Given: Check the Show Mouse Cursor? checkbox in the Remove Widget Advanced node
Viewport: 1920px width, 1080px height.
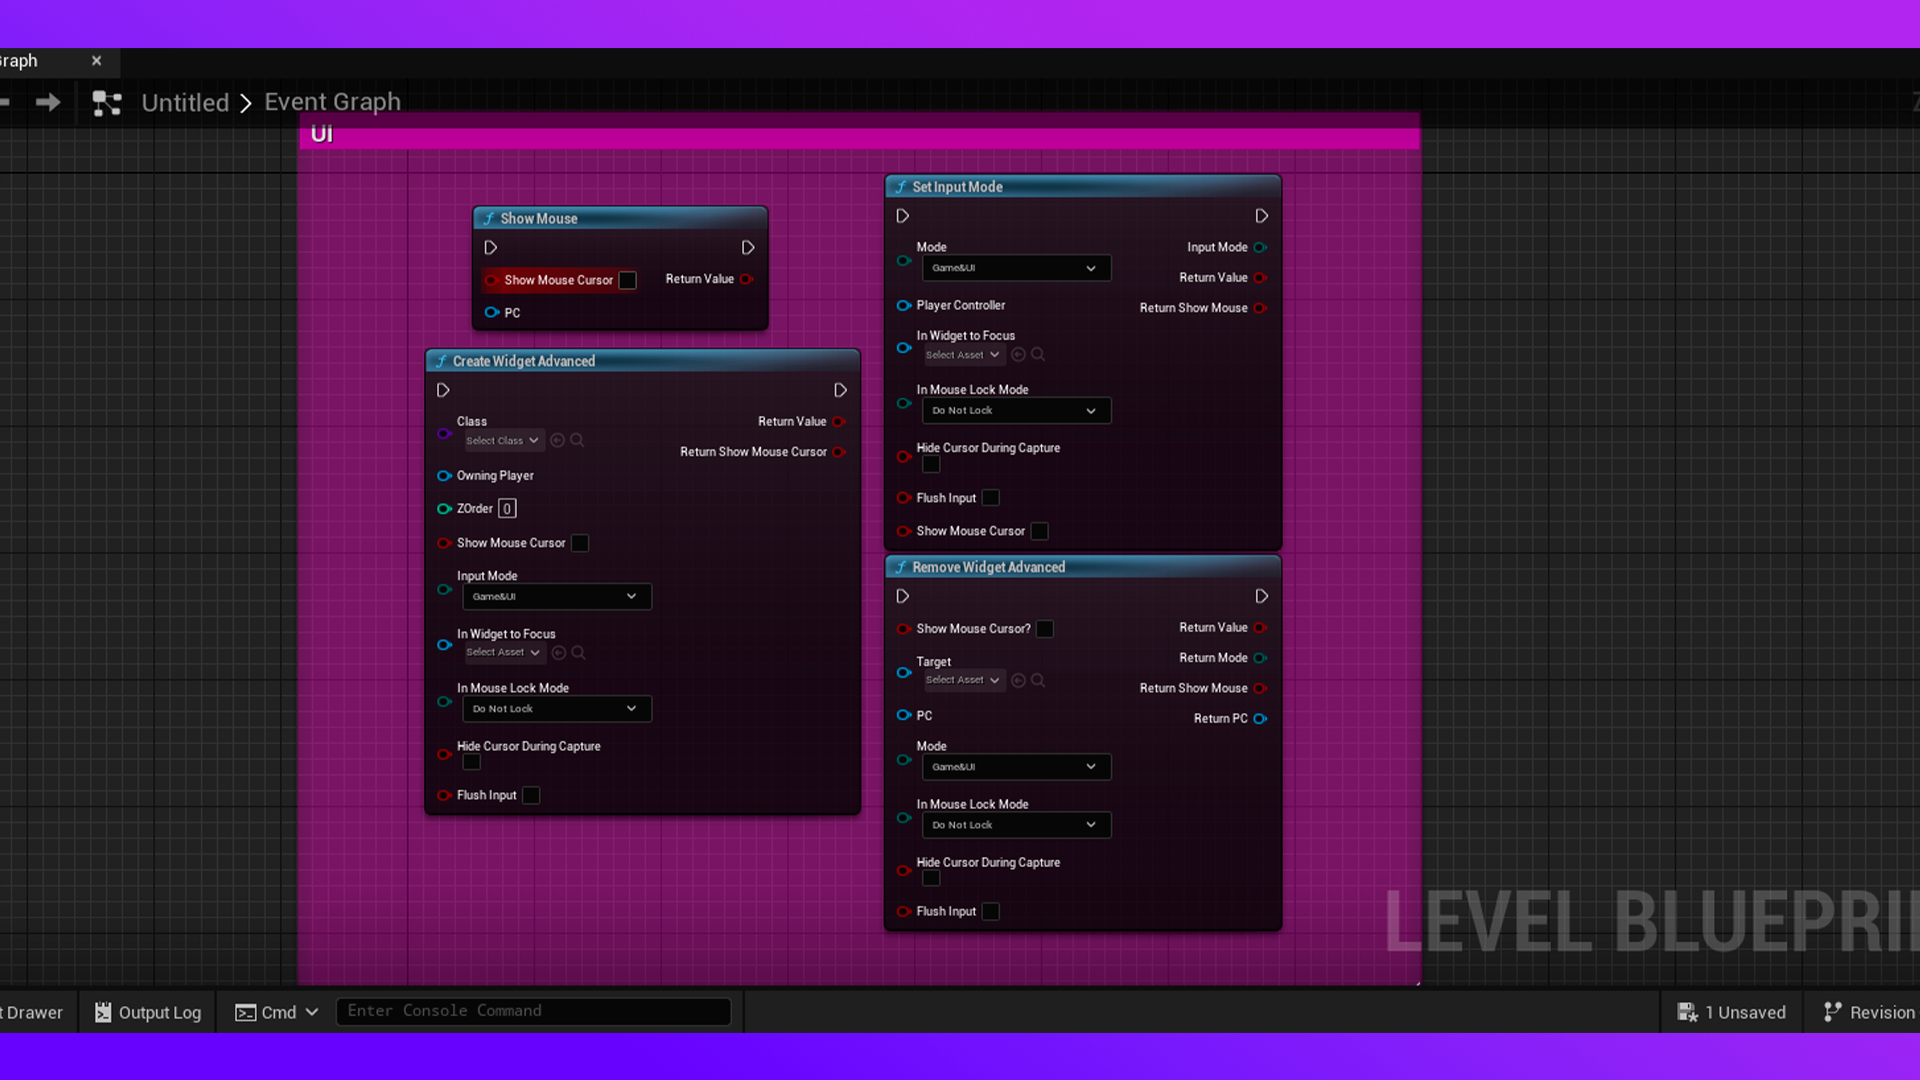Looking at the screenshot, I should (x=1045, y=629).
